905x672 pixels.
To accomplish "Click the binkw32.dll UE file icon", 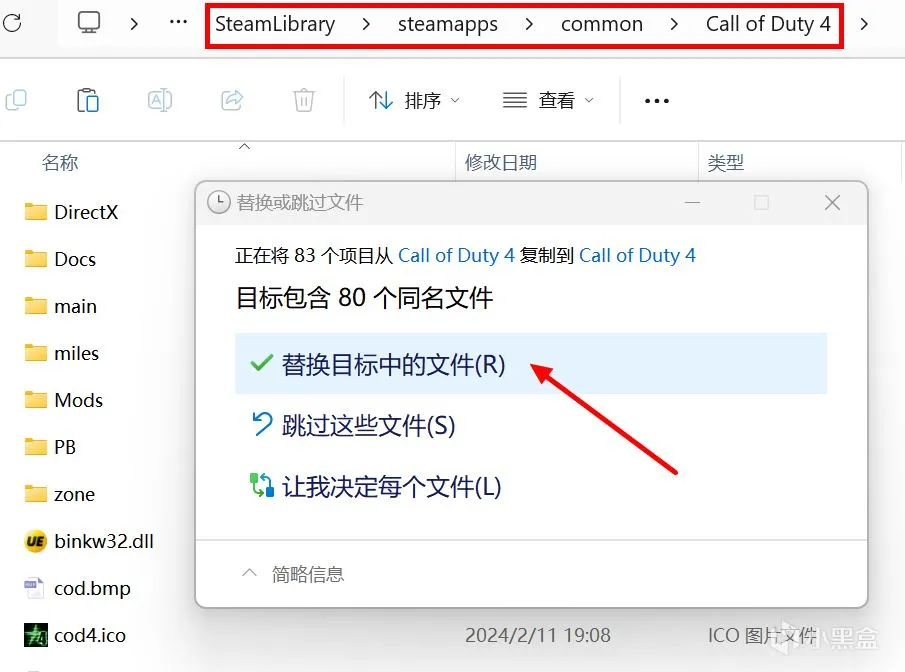I will (x=35, y=541).
